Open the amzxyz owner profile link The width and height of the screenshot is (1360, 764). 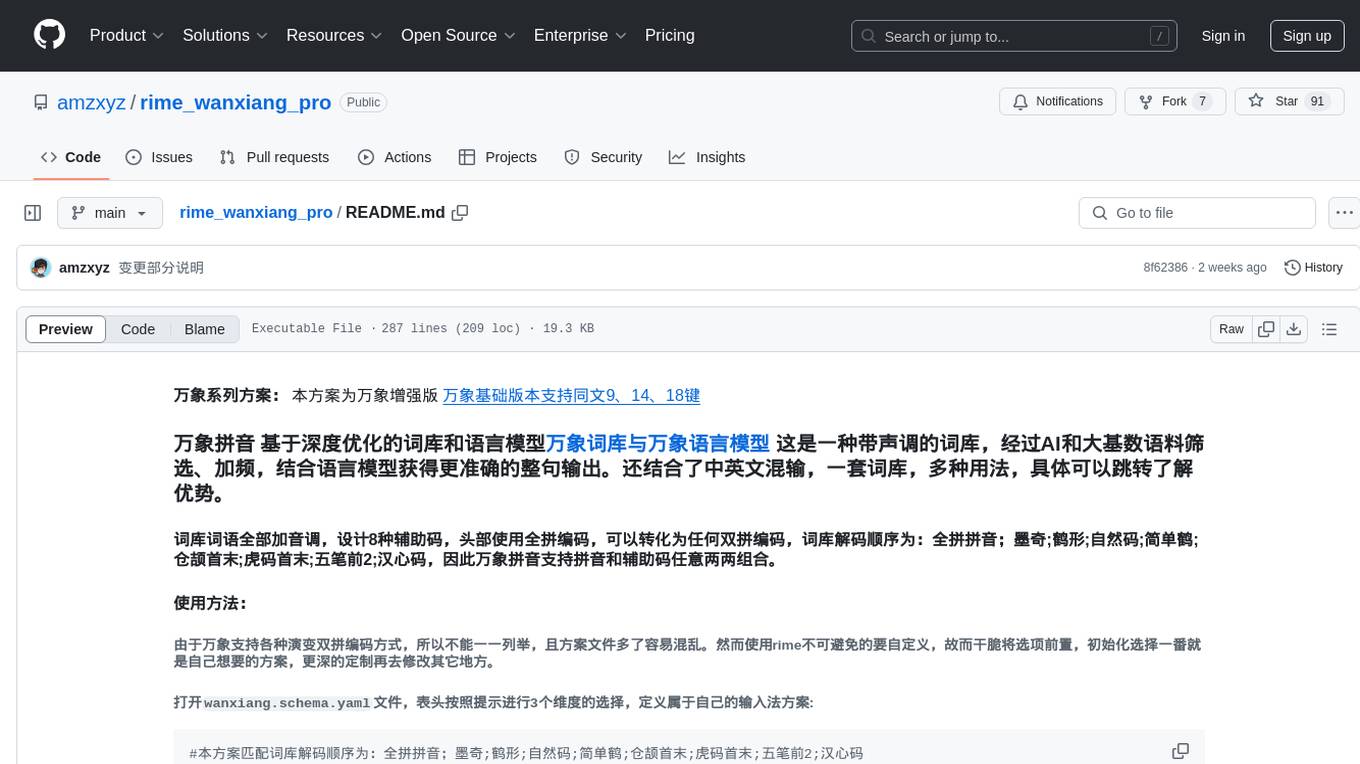(92, 102)
